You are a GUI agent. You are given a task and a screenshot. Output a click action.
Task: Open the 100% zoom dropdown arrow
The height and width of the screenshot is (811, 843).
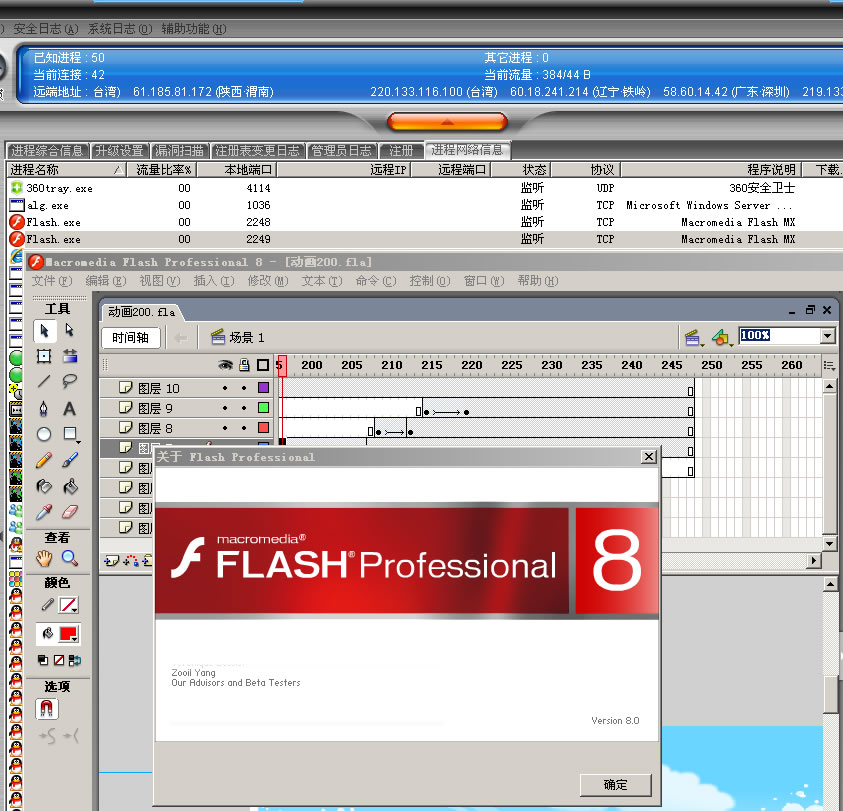point(827,336)
